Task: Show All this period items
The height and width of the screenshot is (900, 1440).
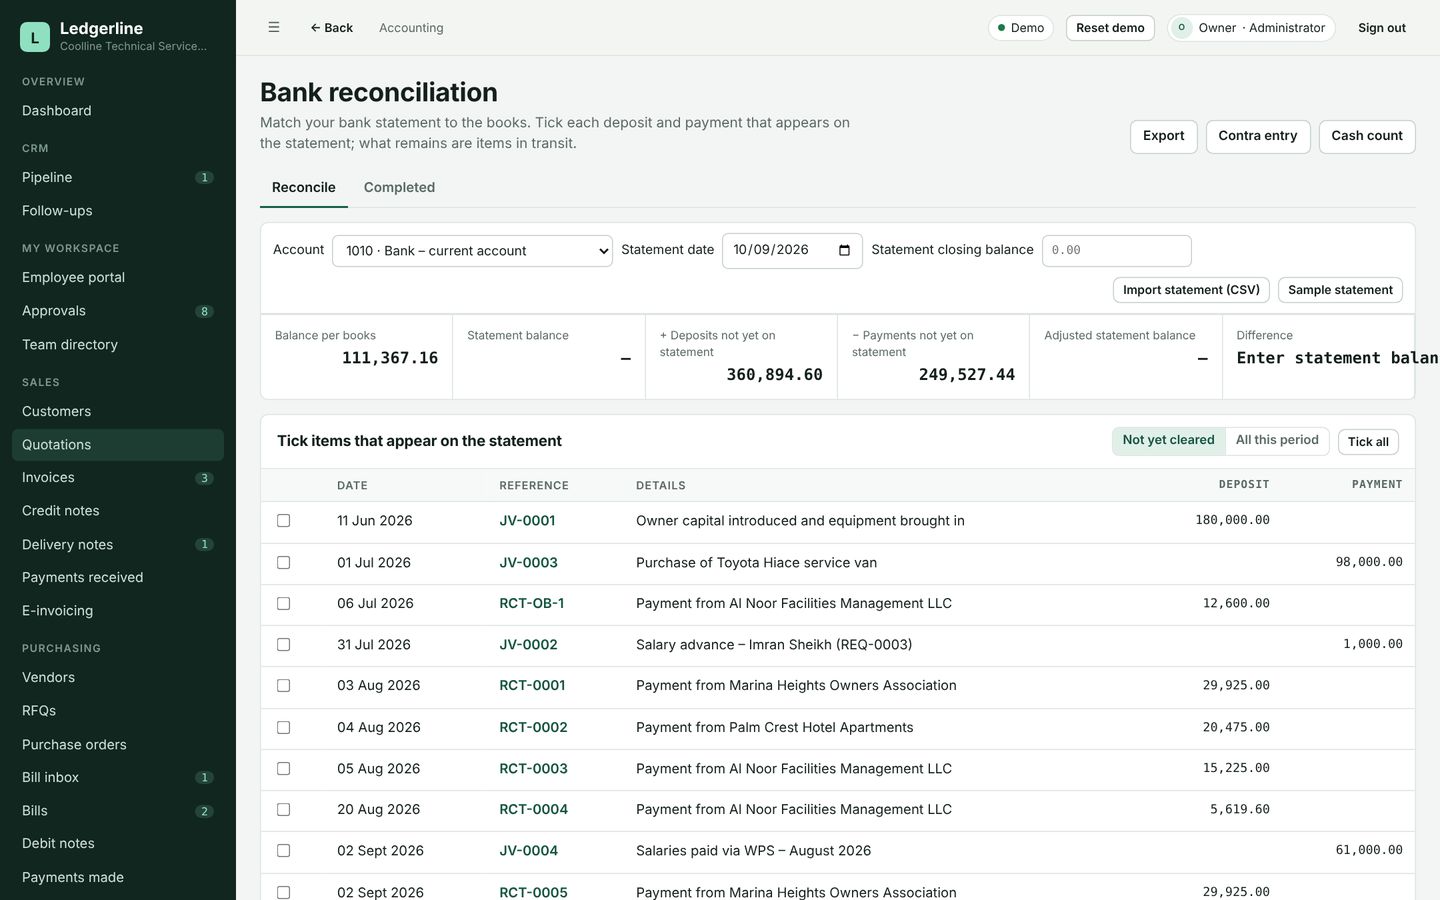Action: click(x=1277, y=440)
